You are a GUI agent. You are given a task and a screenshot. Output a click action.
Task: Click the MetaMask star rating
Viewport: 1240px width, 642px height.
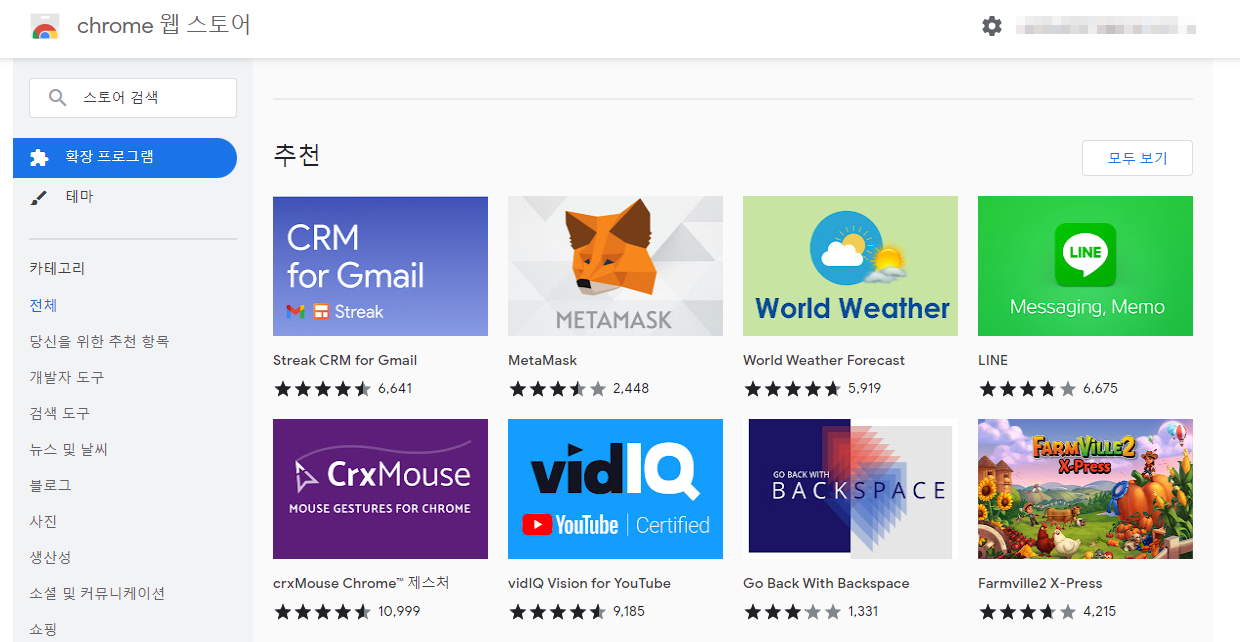pos(557,388)
